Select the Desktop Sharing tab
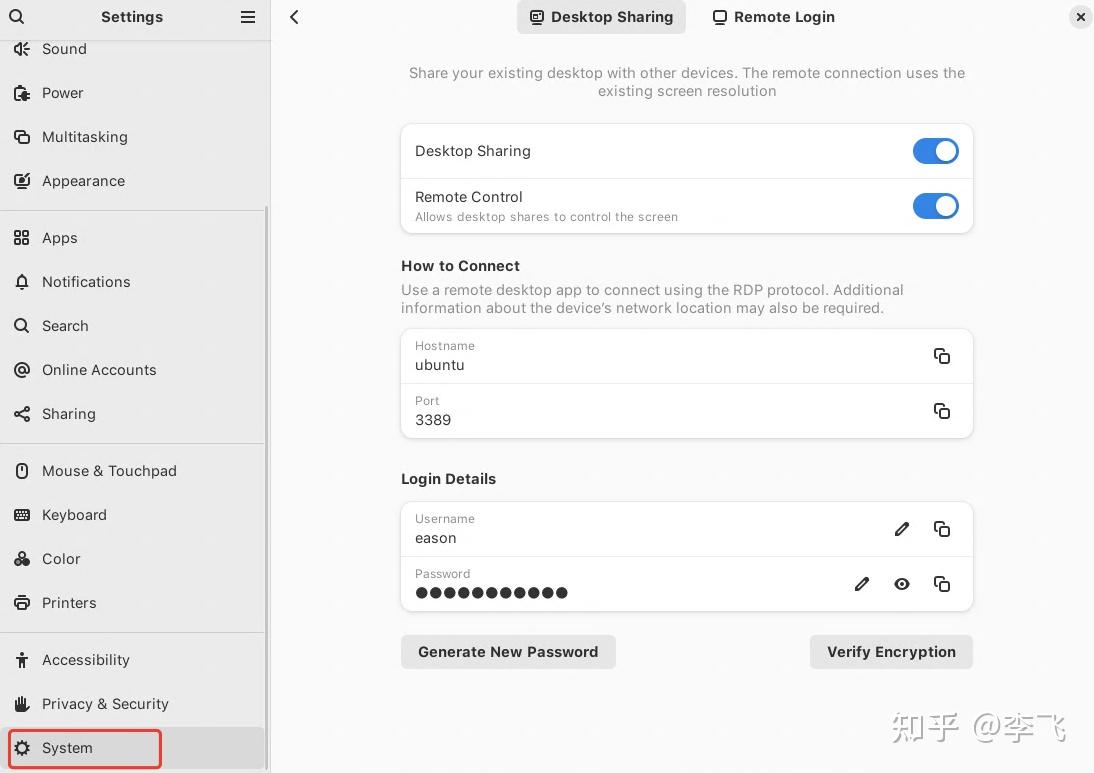Viewport: 1094px width, 773px height. [x=601, y=17]
